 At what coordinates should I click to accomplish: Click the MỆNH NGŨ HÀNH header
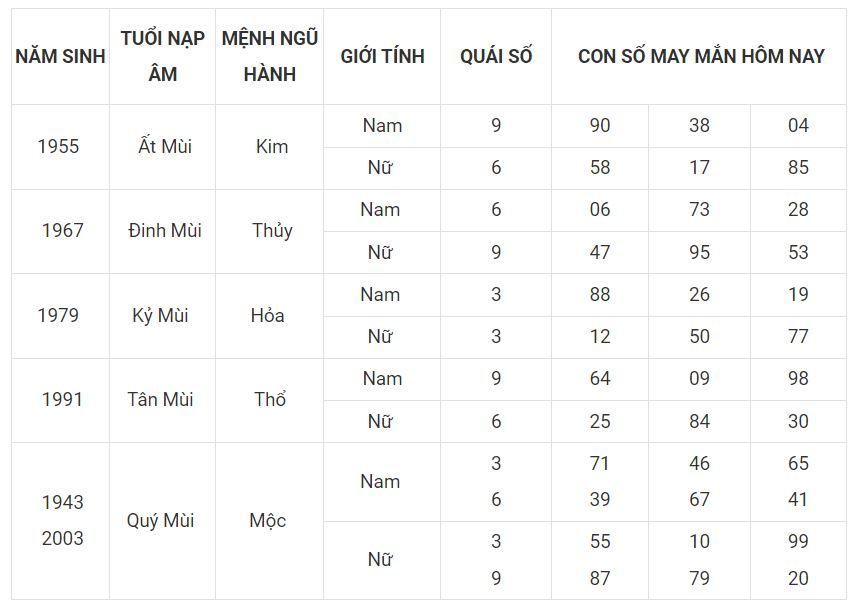(x=269, y=56)
